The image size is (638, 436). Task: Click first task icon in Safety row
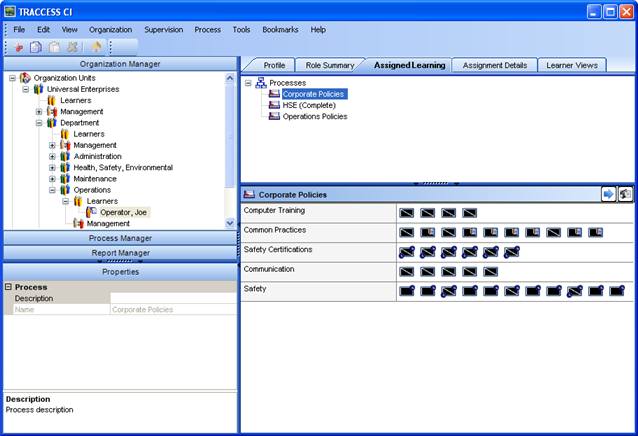(x=406, y=291)
